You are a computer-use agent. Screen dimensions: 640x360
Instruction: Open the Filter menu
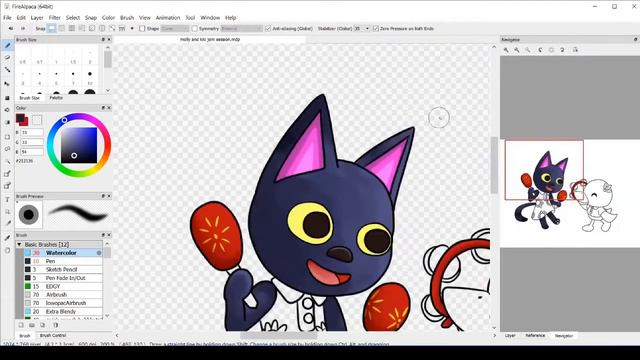pos(55,18)
